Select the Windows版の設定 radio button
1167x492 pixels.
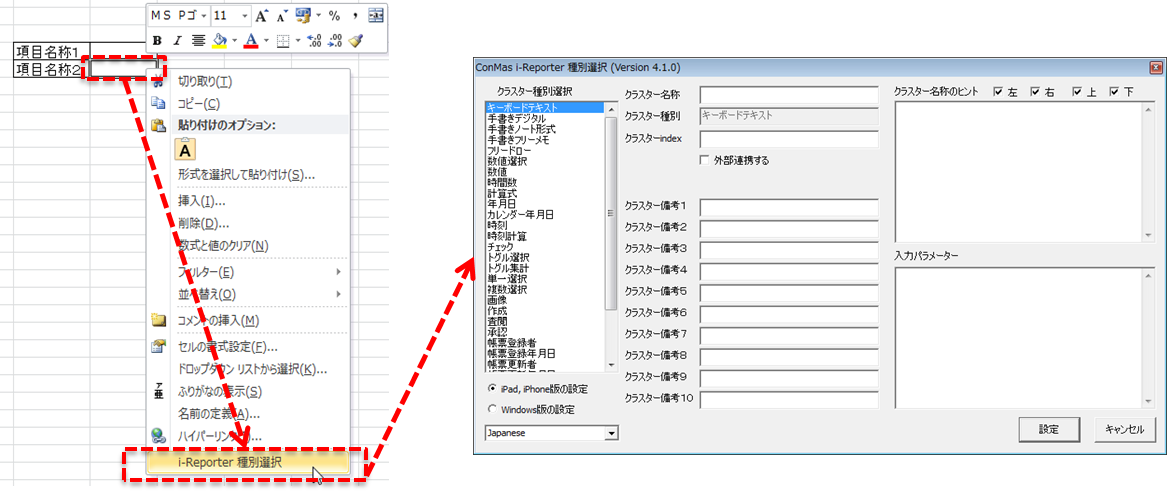point(492,409)
